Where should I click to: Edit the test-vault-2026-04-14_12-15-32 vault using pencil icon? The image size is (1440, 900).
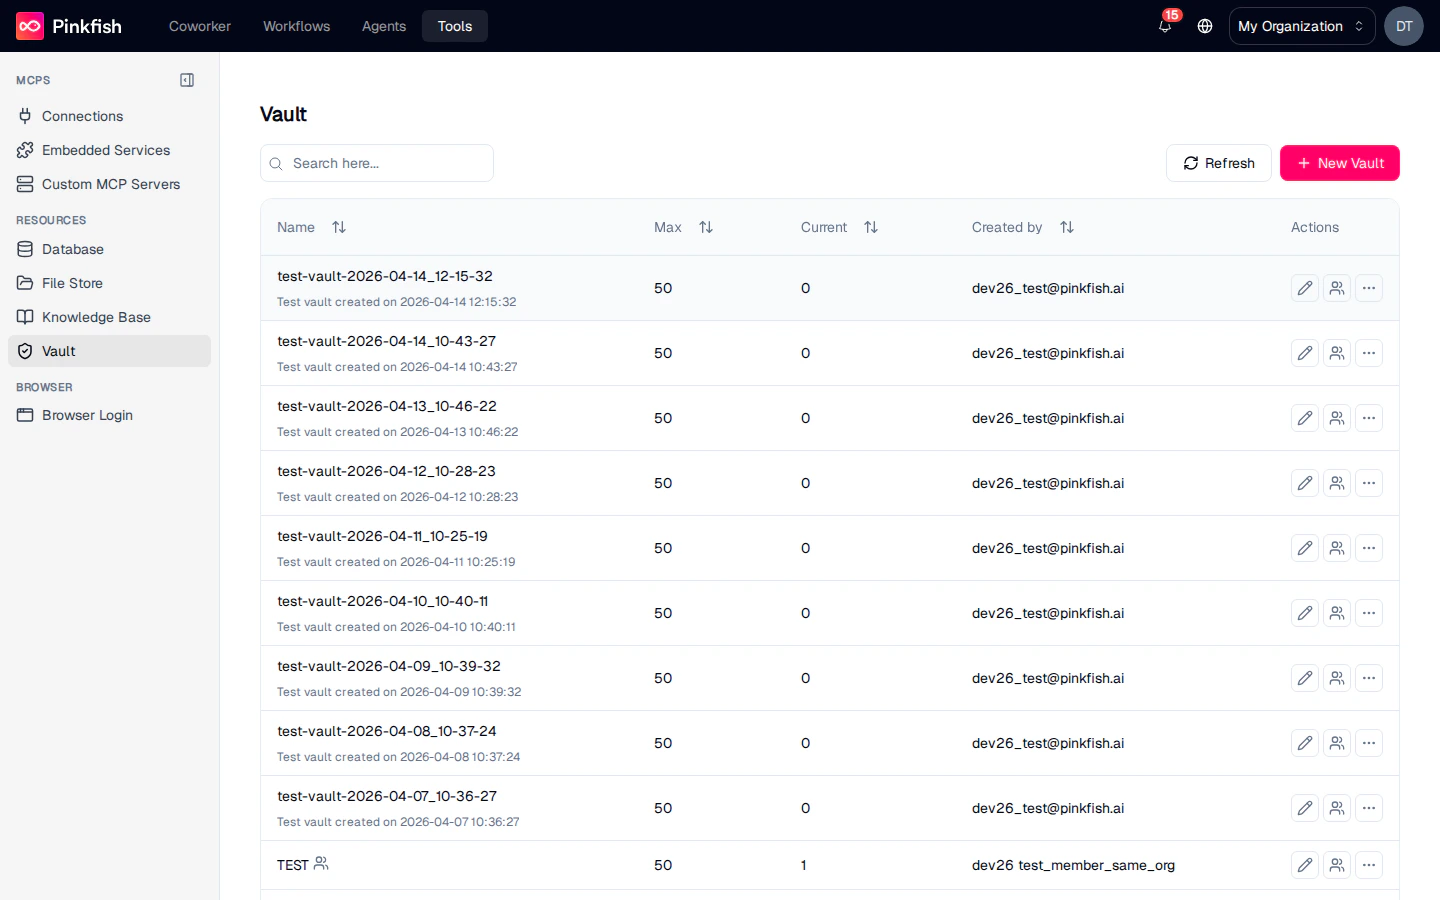click(1304, 288)
